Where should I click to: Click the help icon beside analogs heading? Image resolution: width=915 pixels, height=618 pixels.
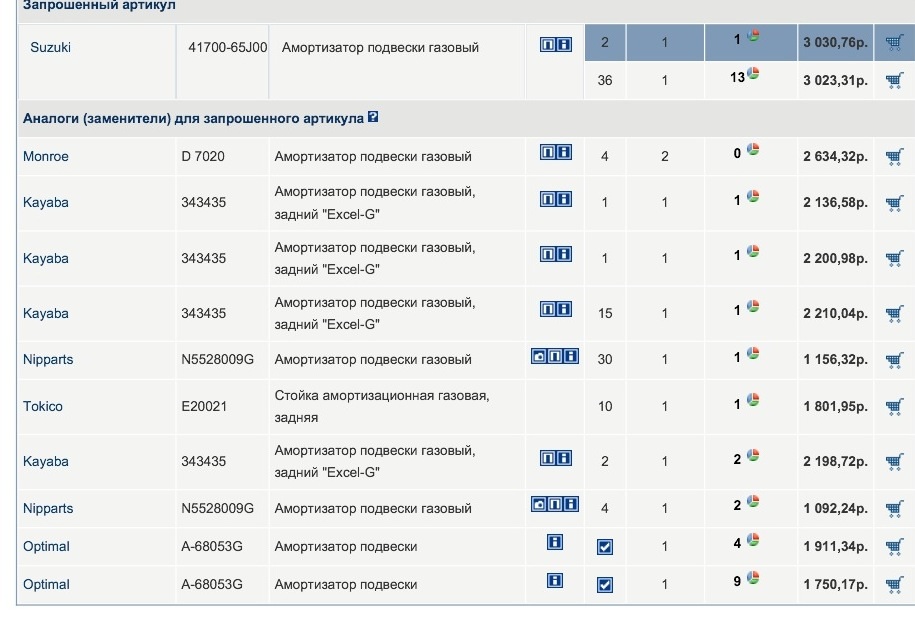pos(373,118)
